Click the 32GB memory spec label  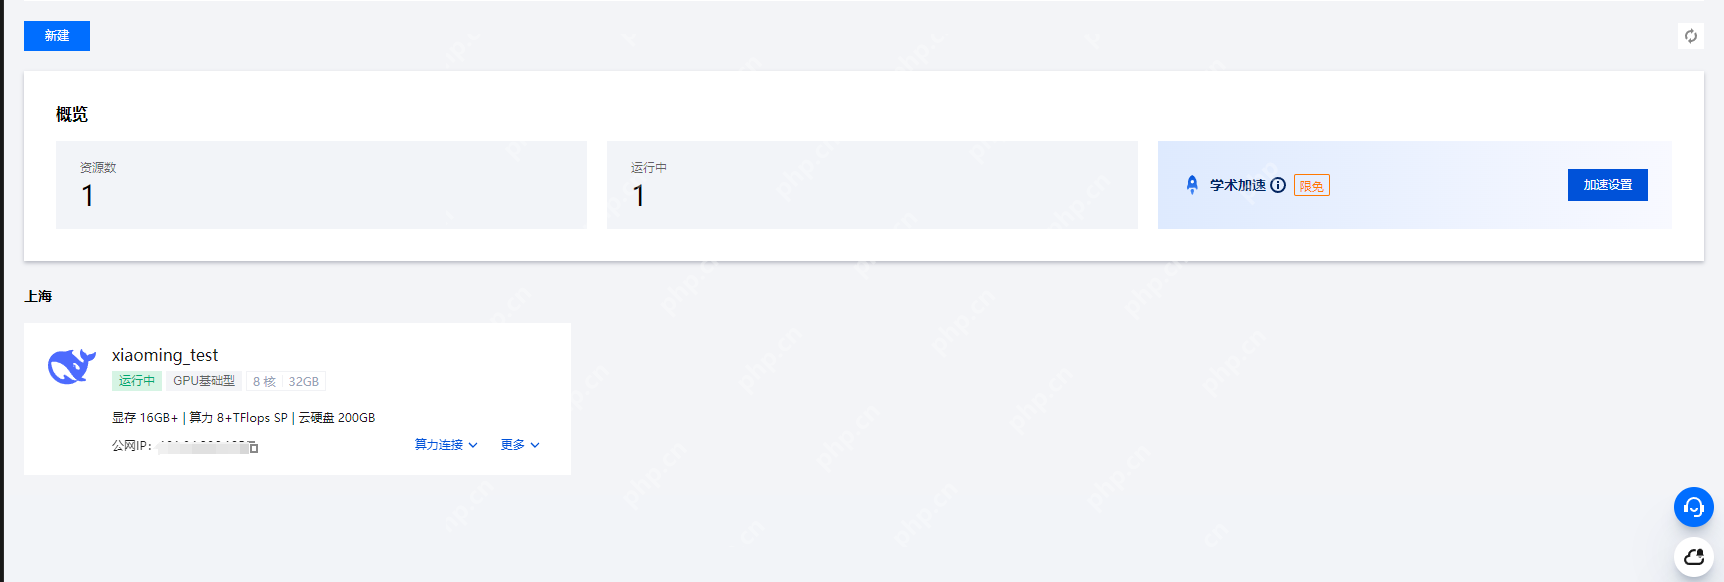tap(304, 382)
